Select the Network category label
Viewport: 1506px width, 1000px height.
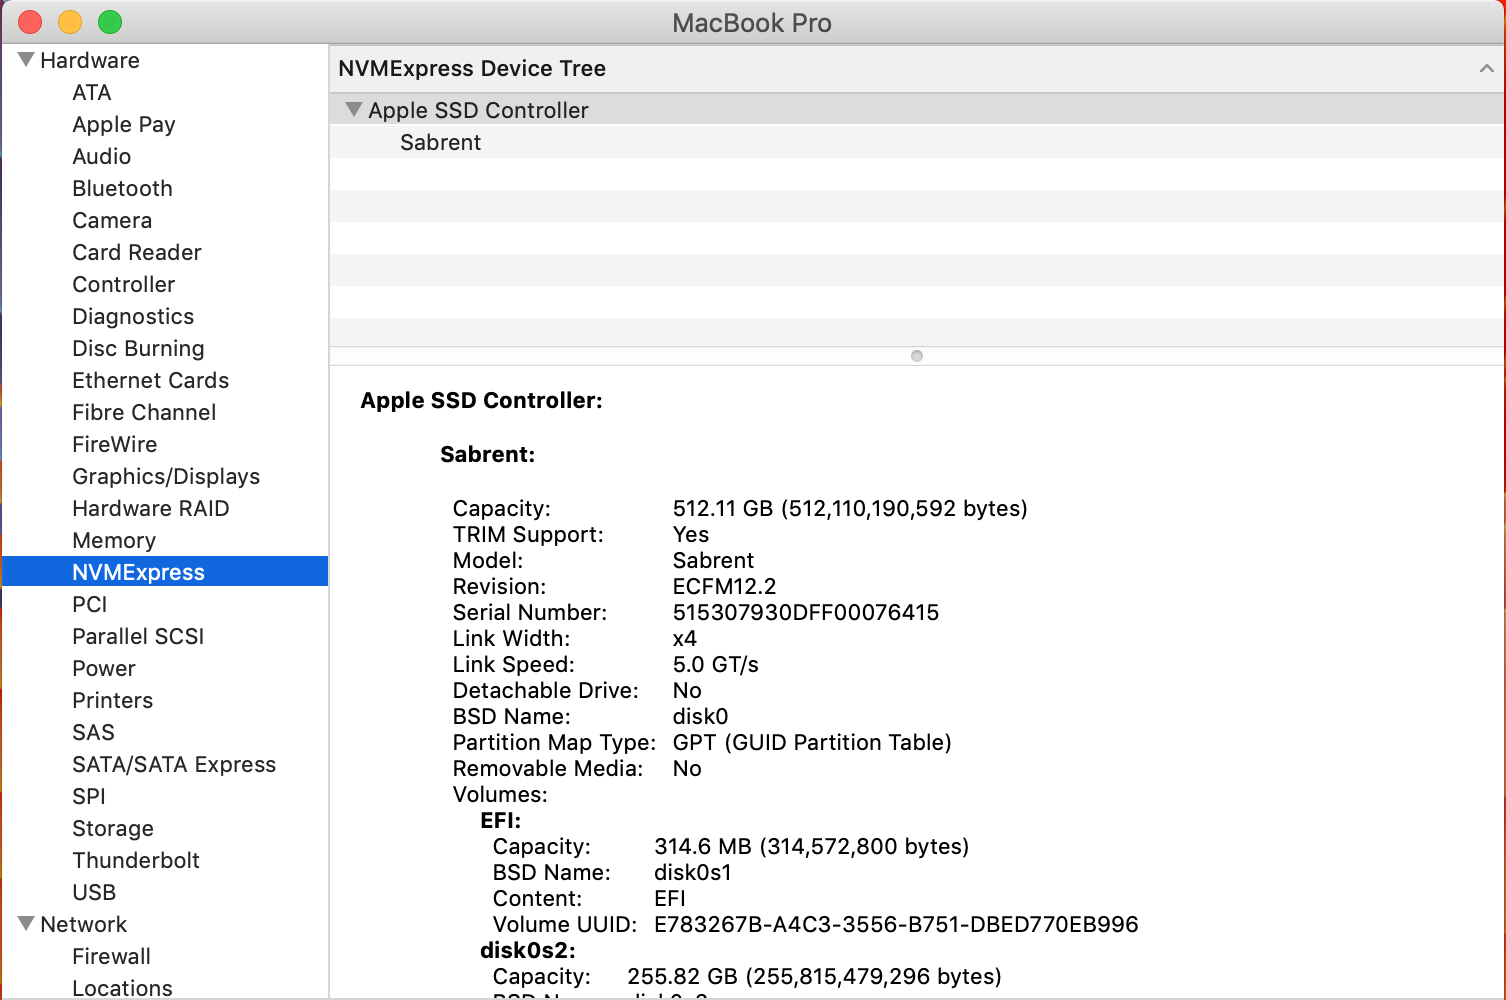point(84,924)
